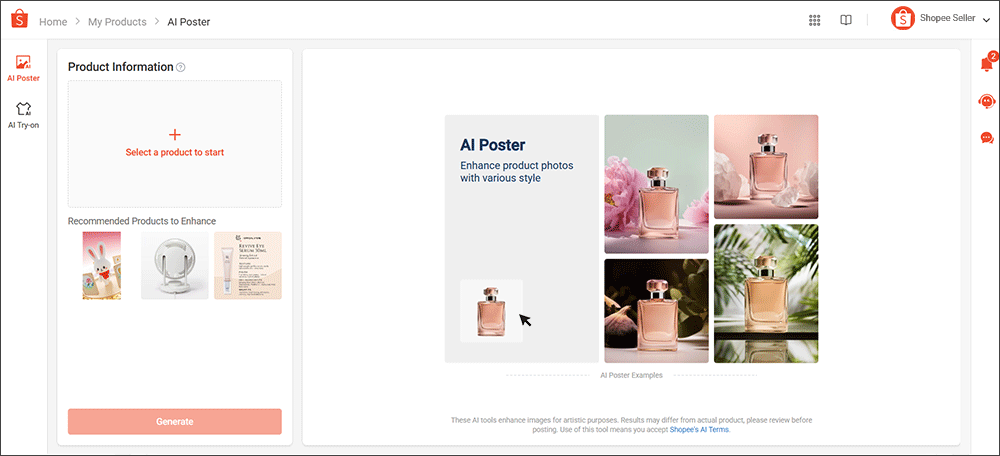This screenshot has width=1000, height=456.
Task: Click the AI Poster breadcrumb text
Action: point(189,22)
